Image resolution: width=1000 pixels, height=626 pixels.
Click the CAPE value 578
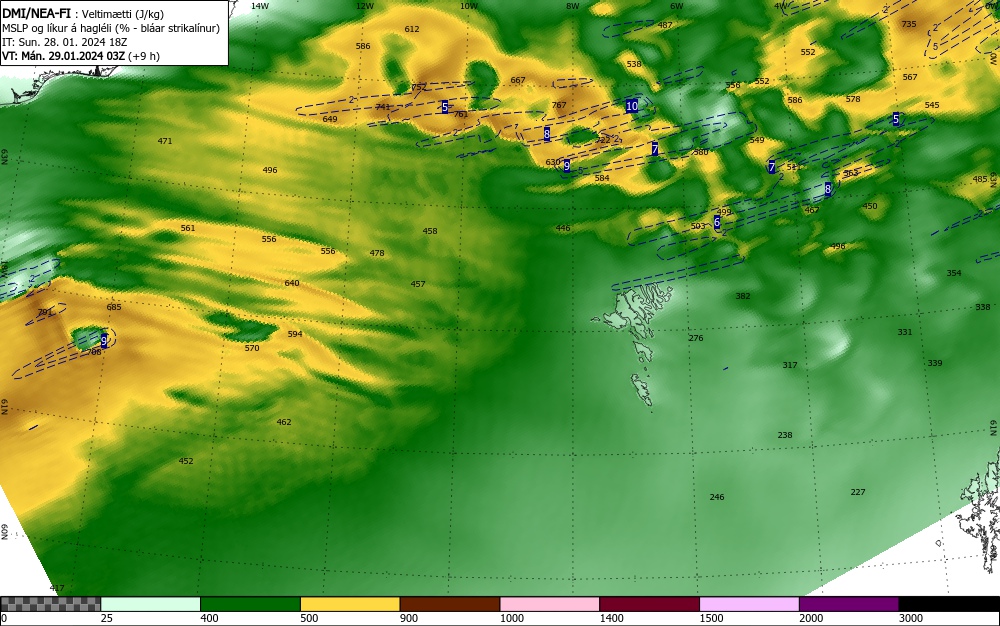(853, 99)
